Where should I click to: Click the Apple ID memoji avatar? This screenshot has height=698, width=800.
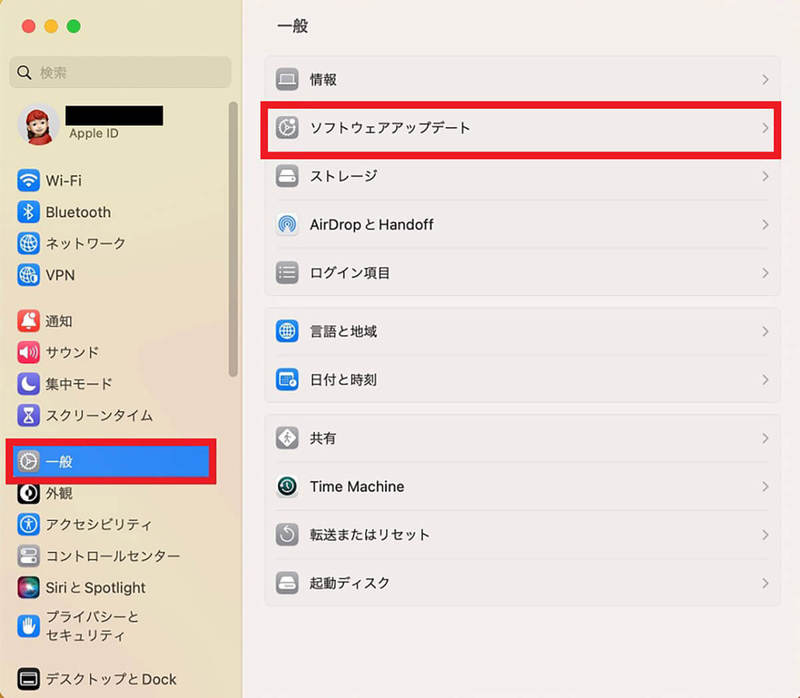[38, 125]
